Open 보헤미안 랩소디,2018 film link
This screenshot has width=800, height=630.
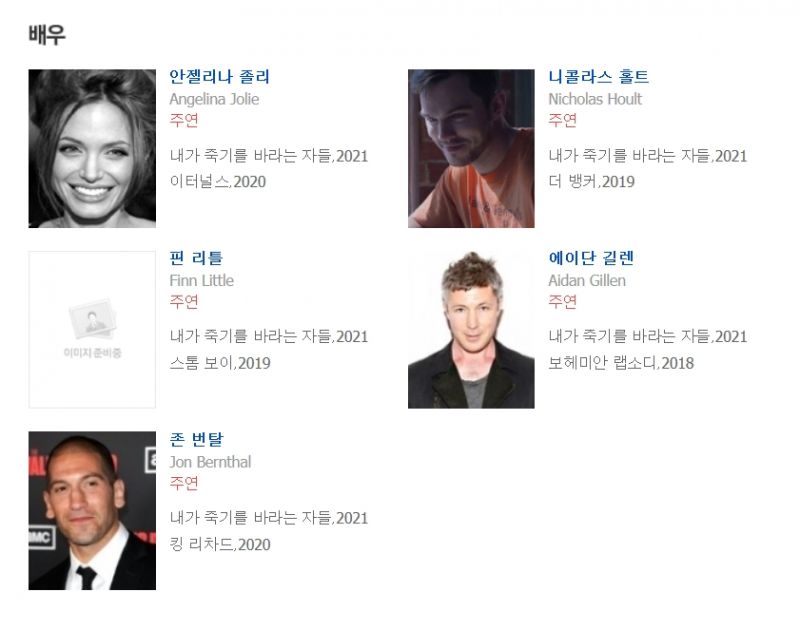621,363
